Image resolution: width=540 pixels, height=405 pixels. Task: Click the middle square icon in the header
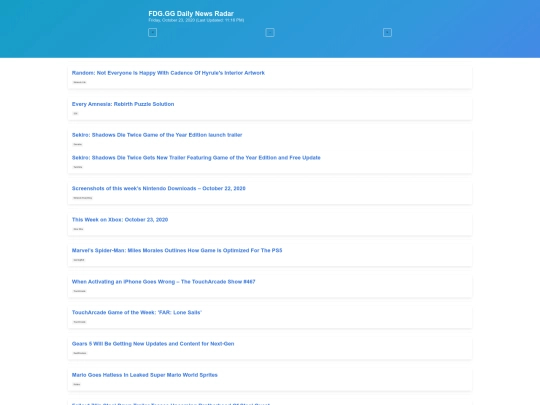tap(270, 33)
